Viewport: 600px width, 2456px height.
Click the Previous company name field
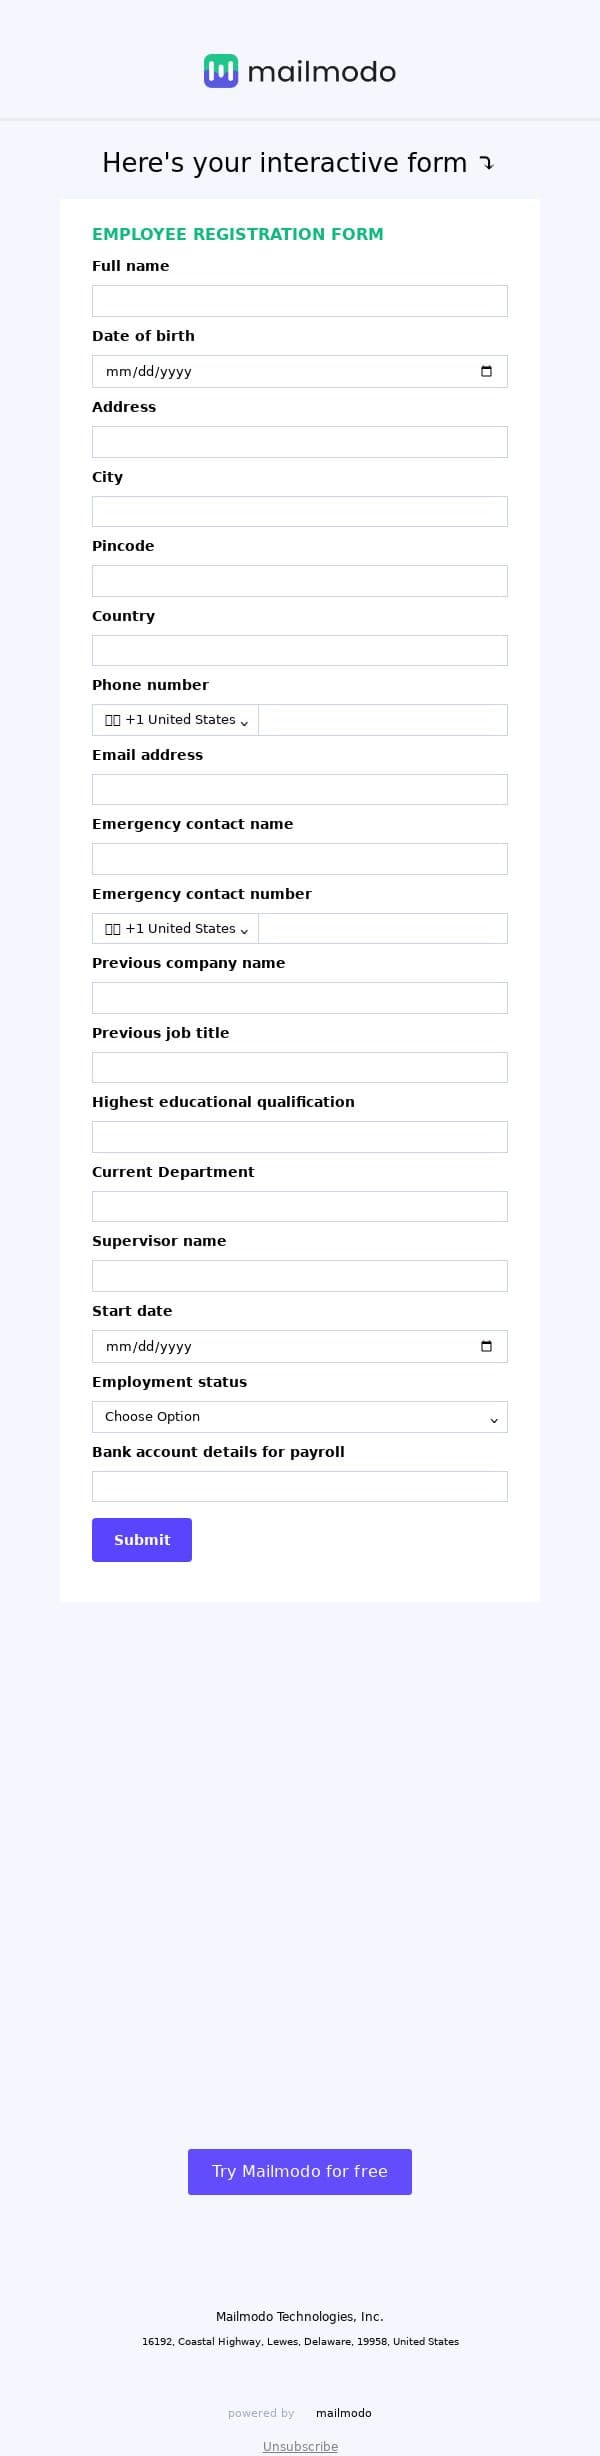coord(300,998)
